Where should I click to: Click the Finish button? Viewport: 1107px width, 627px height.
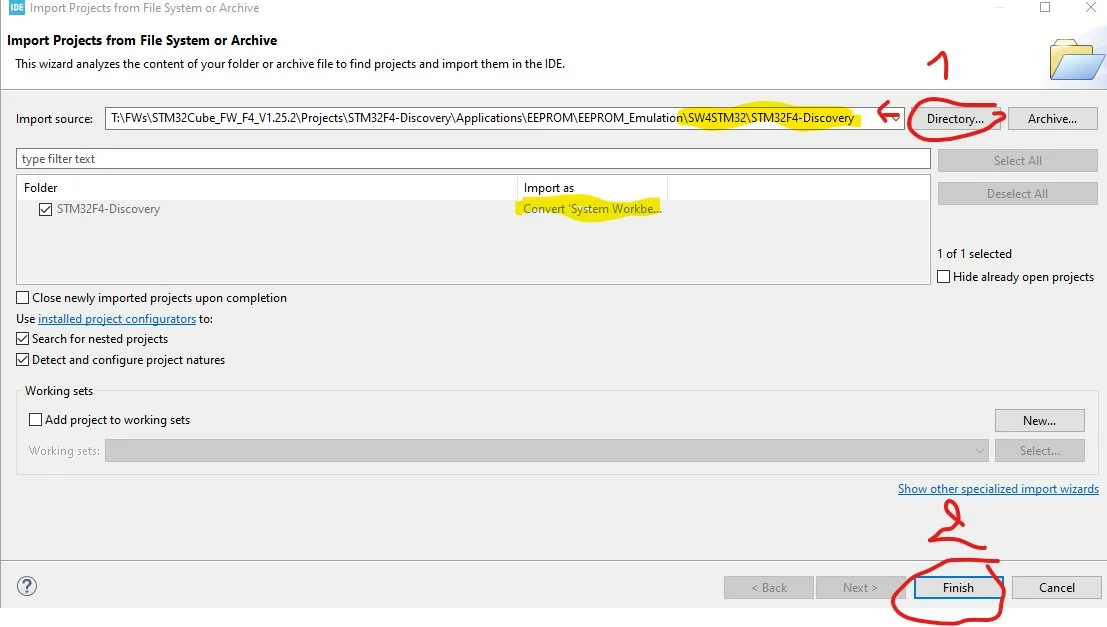[958, 587]
